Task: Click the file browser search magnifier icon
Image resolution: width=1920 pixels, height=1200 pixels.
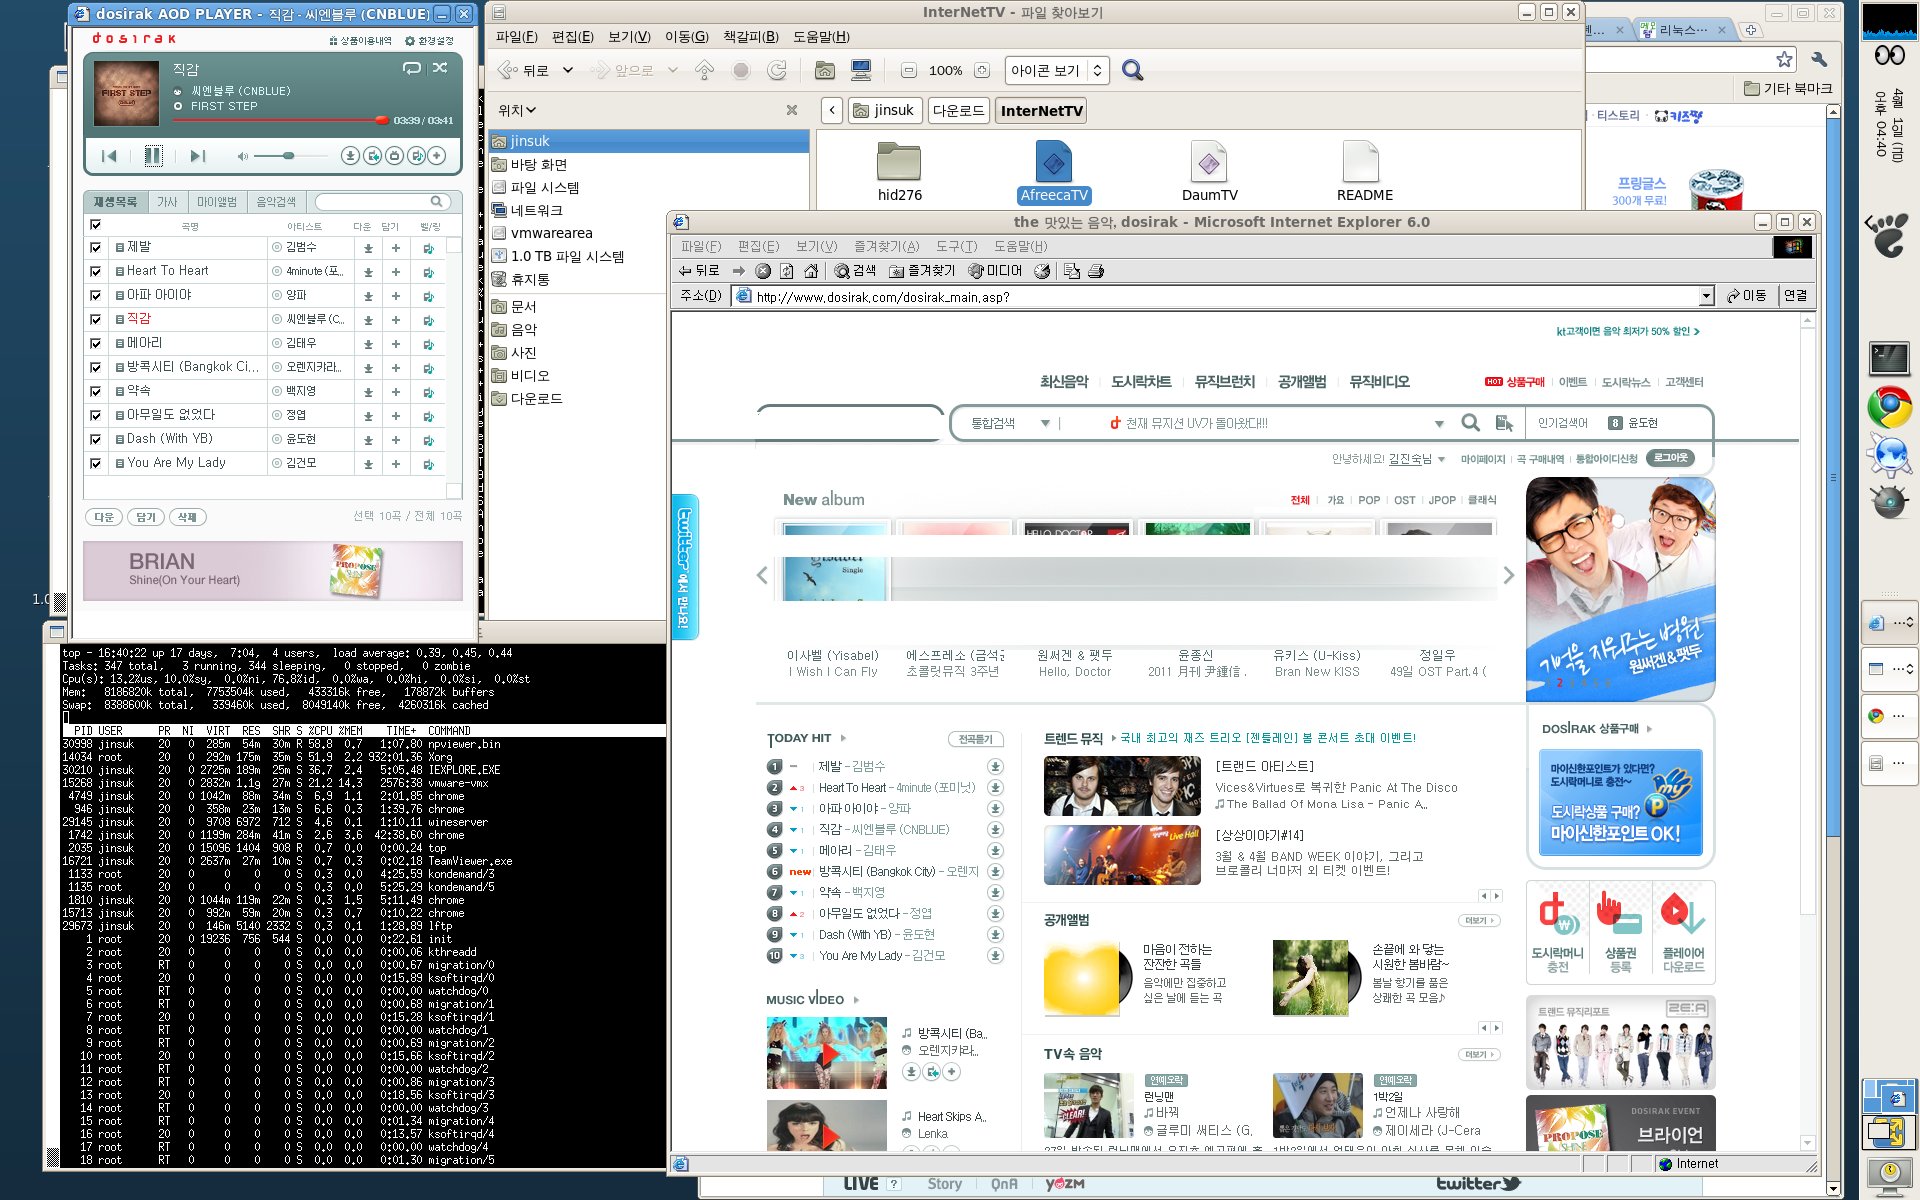Action: coord(1132,70)
